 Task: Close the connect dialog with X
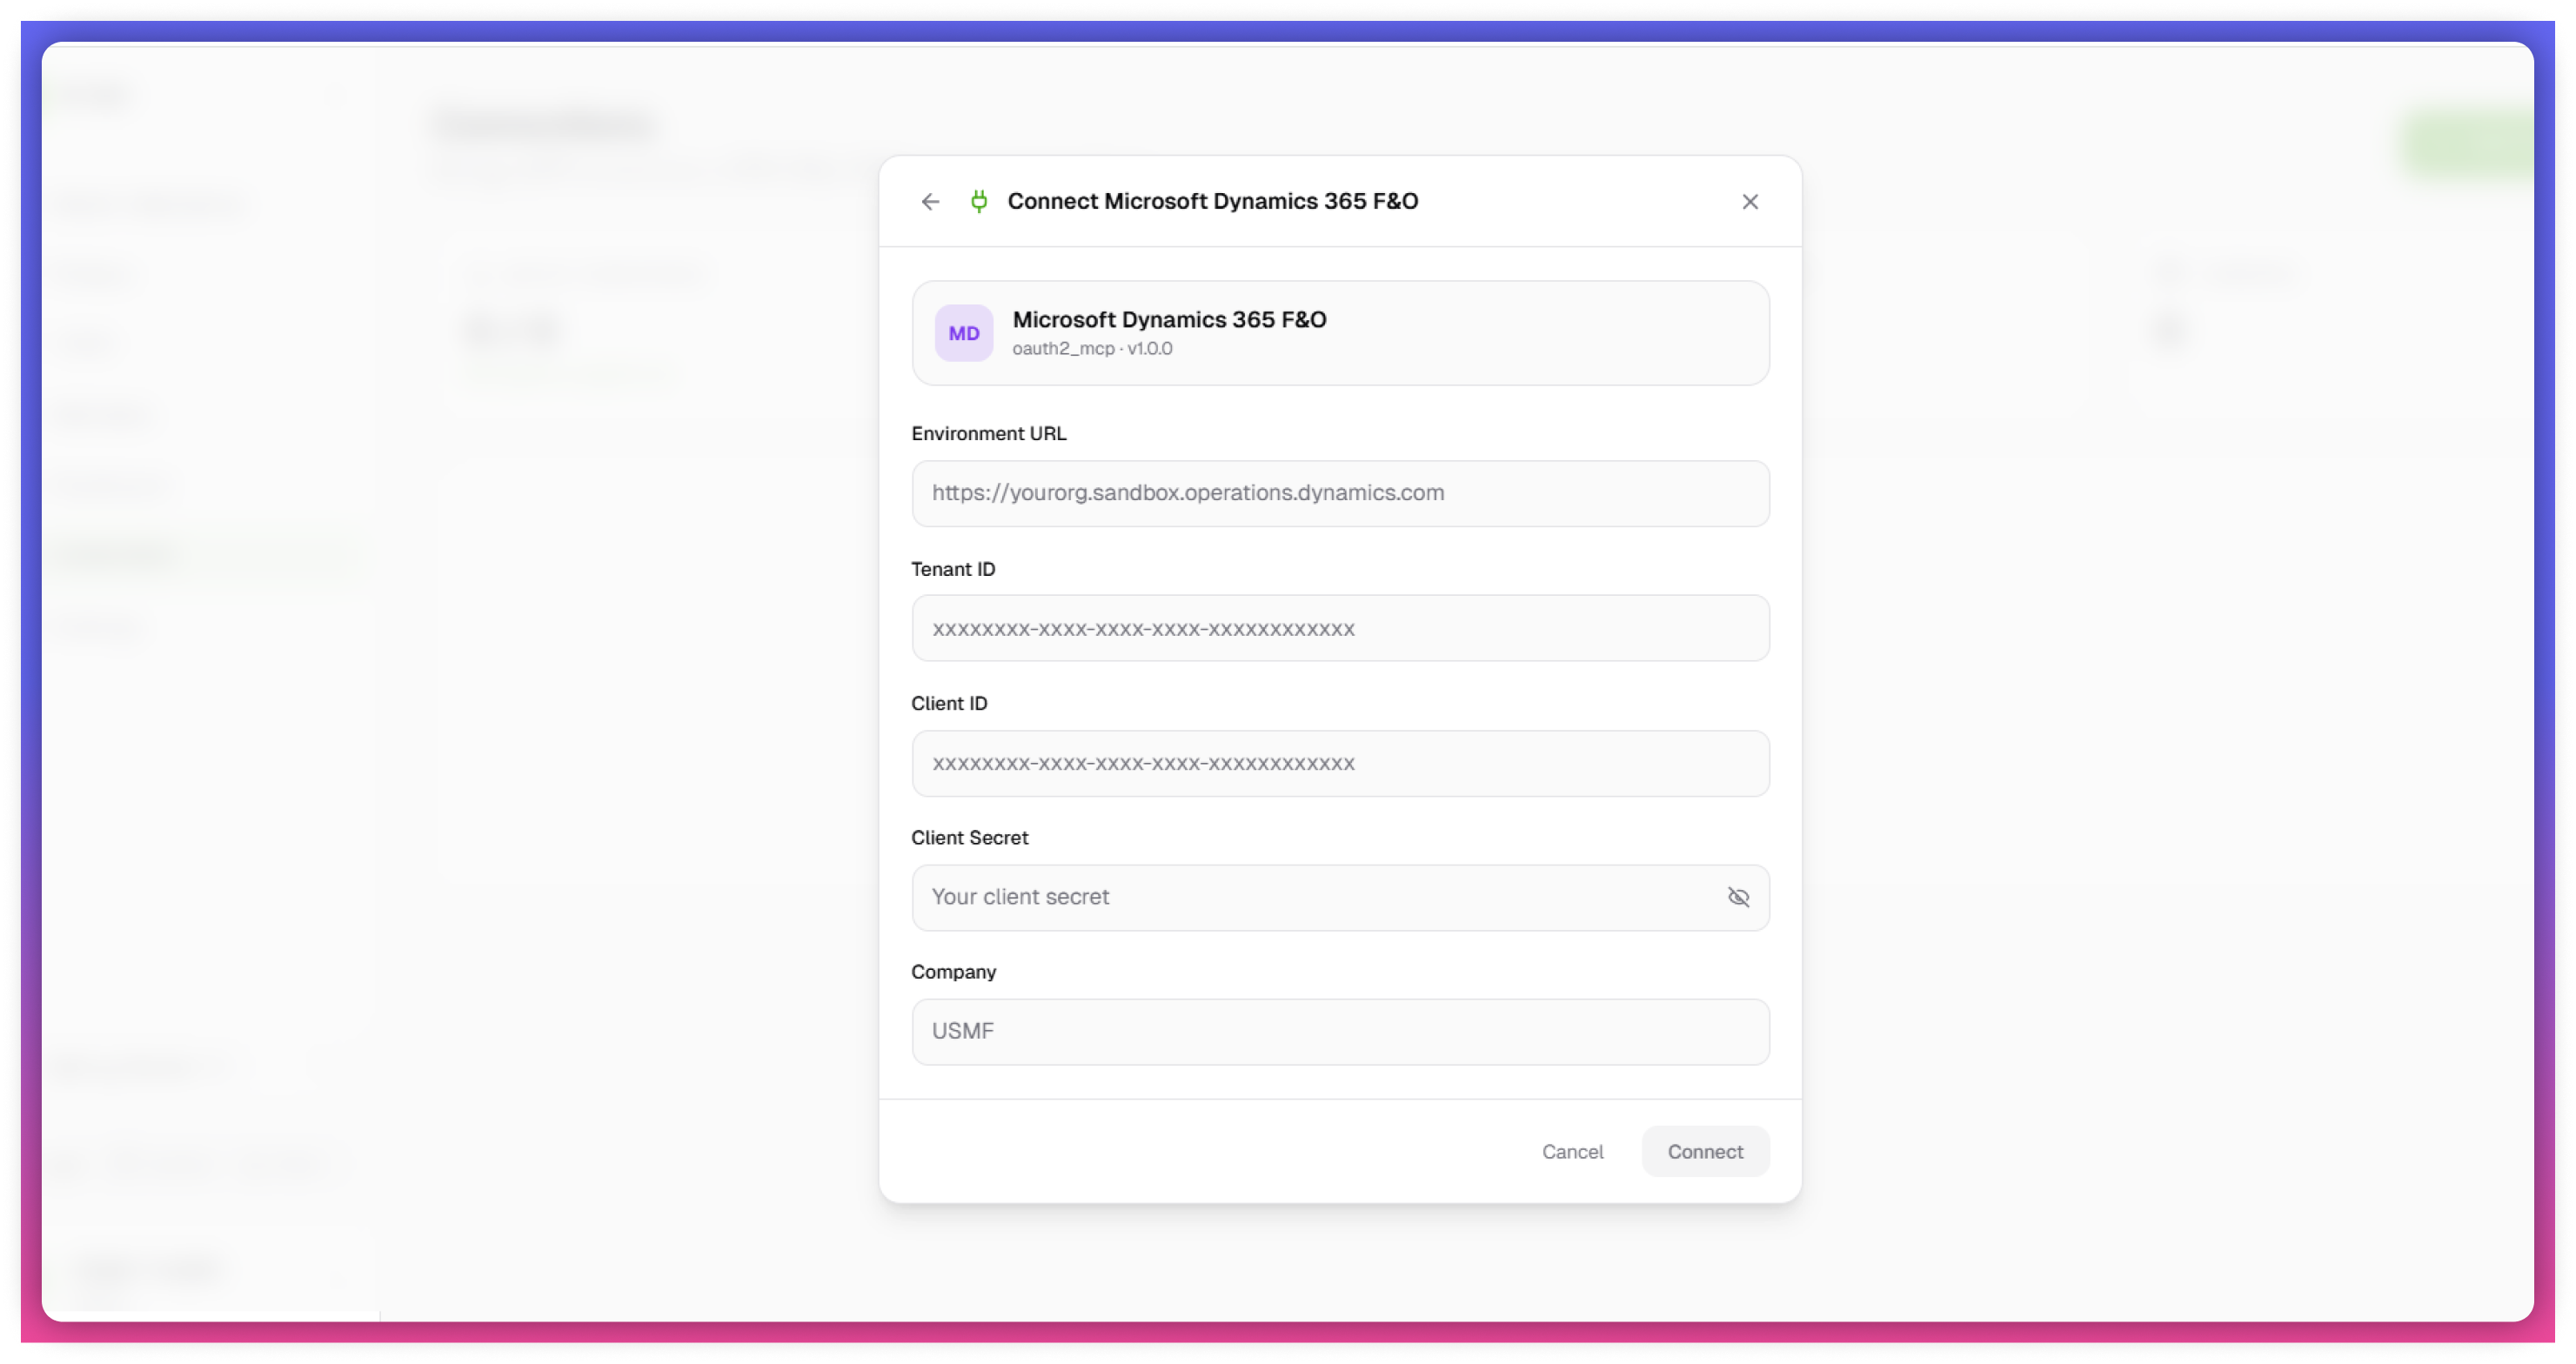coord(1749,202)
